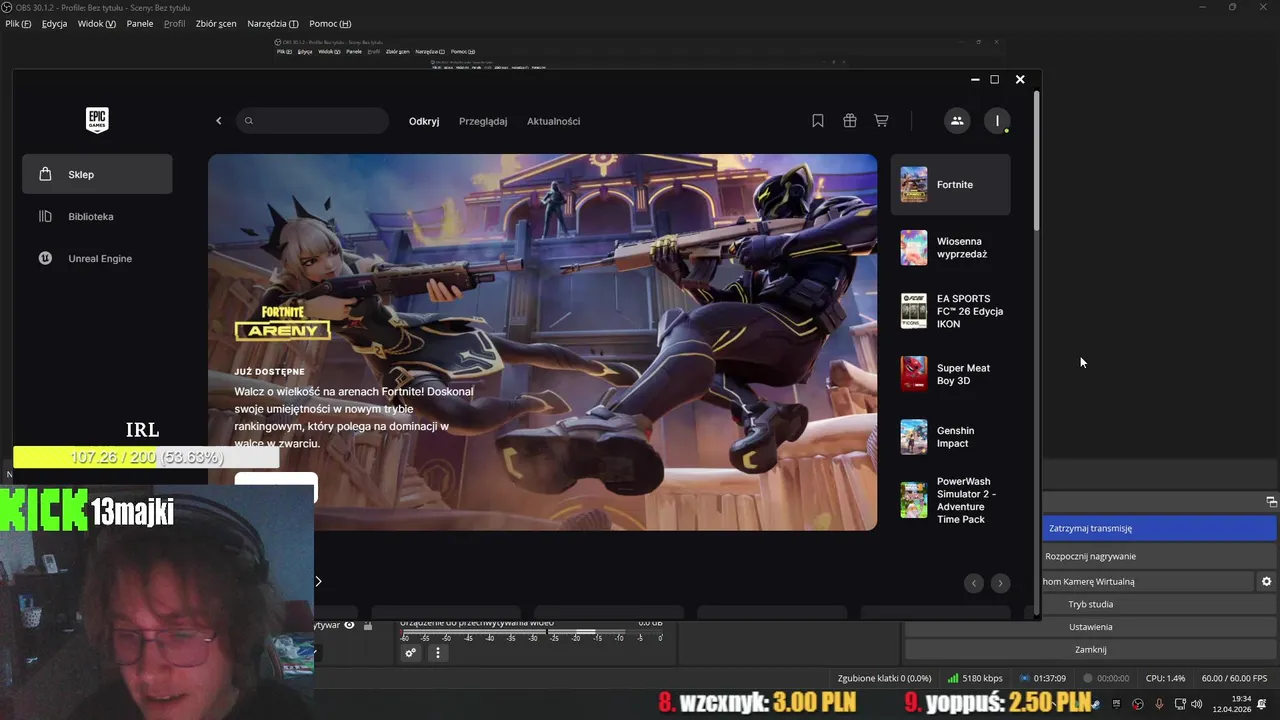The height and width of the screenshot is (720, 1280).
Task: Select EA SPORTS FC 26 Edycja IKON
Action: 951,311
